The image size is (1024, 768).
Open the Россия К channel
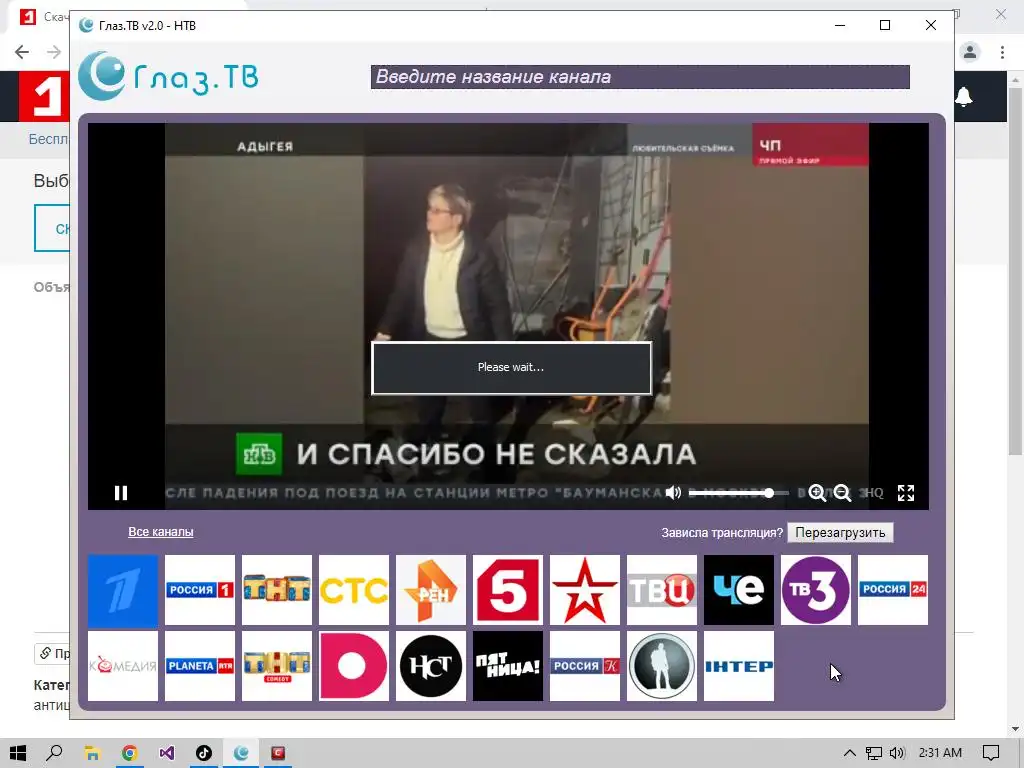pos(585,666)
